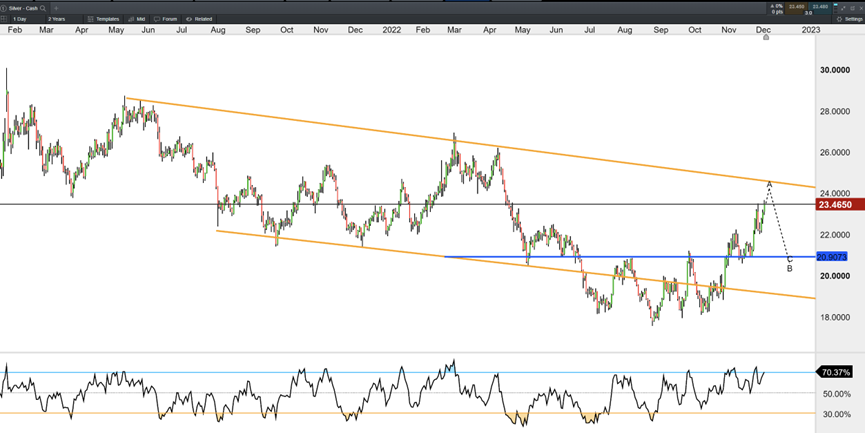Image resolution: width=865 pixels, height=433 pixels.
Task: Click the blue 20.9073 level label
Action: [831, 257]
